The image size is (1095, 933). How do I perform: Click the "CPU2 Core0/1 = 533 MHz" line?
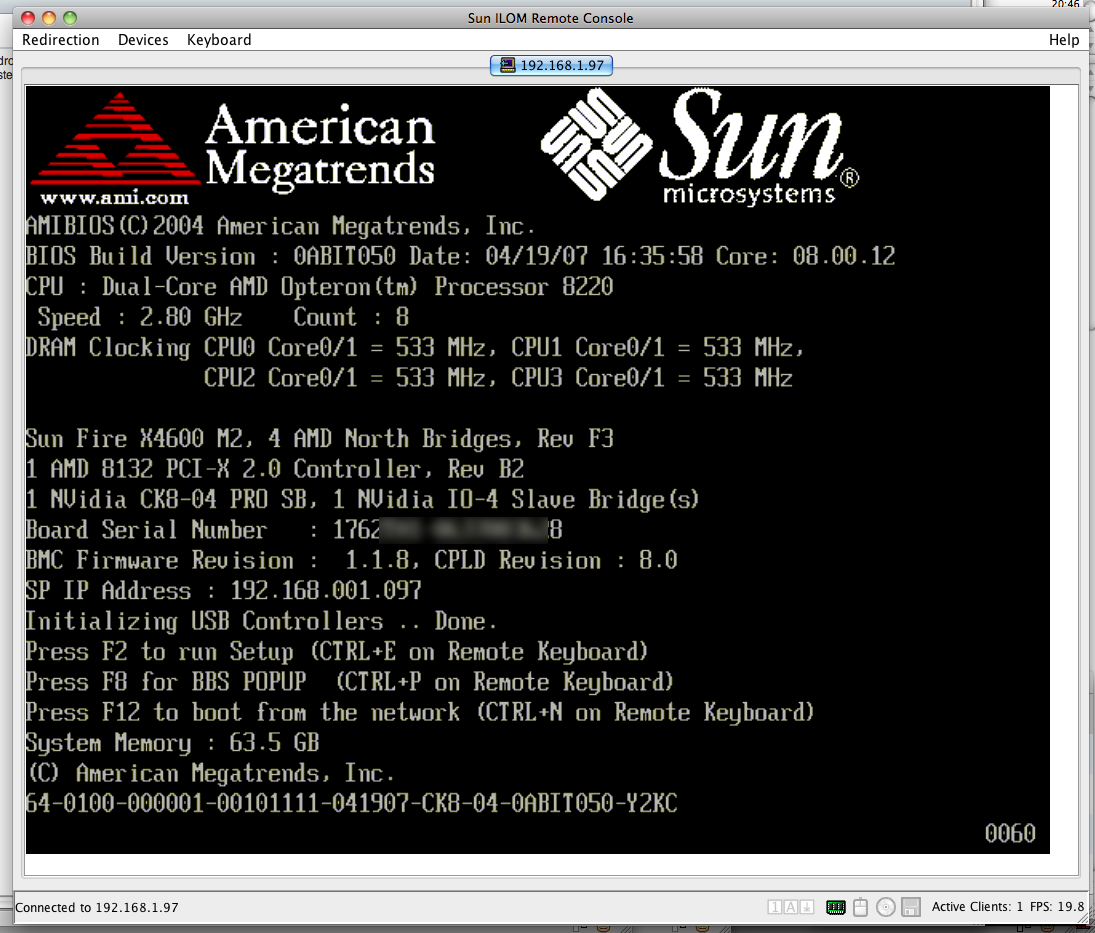pos(498,378)
